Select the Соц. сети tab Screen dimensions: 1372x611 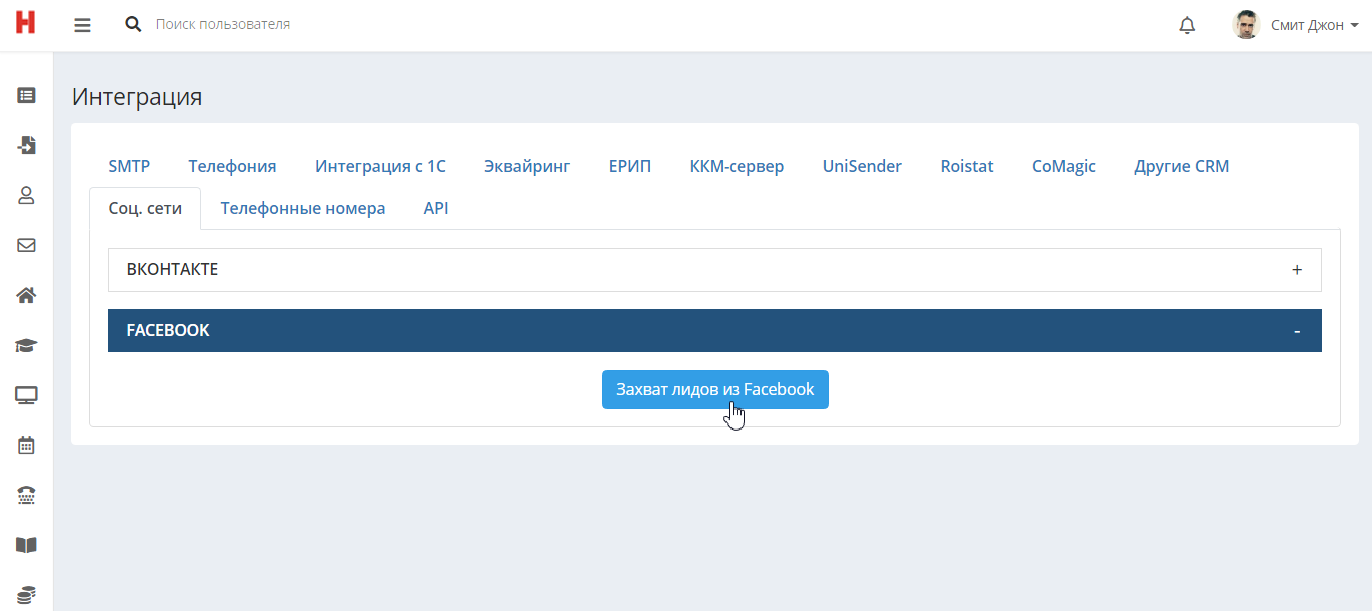coord(145,209)
